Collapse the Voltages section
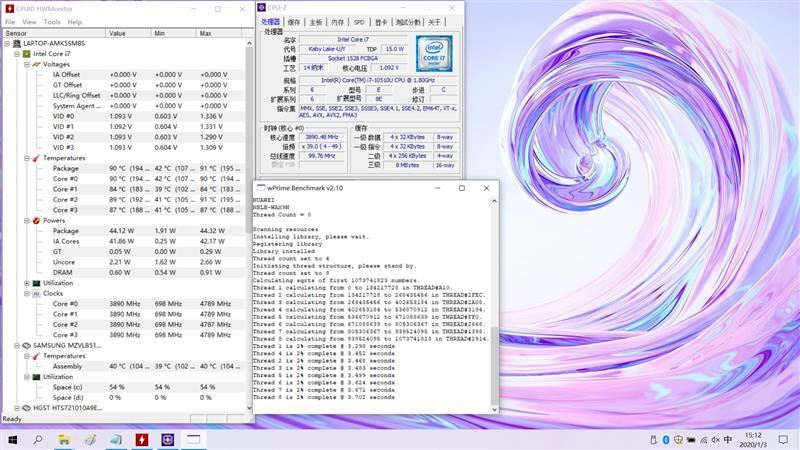The height and width of the screenshot is (450, 800). tap(27, 64)
